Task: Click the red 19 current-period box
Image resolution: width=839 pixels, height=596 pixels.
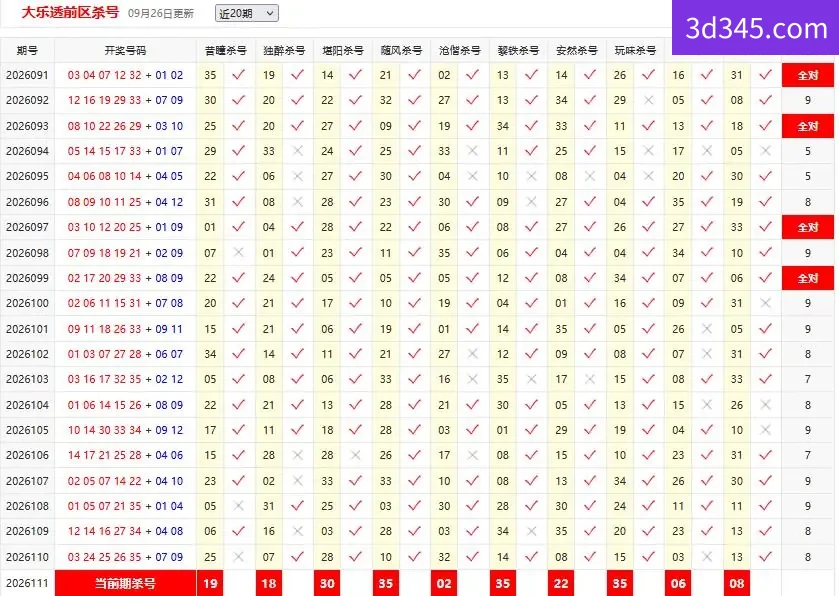Action: [210, 583]
